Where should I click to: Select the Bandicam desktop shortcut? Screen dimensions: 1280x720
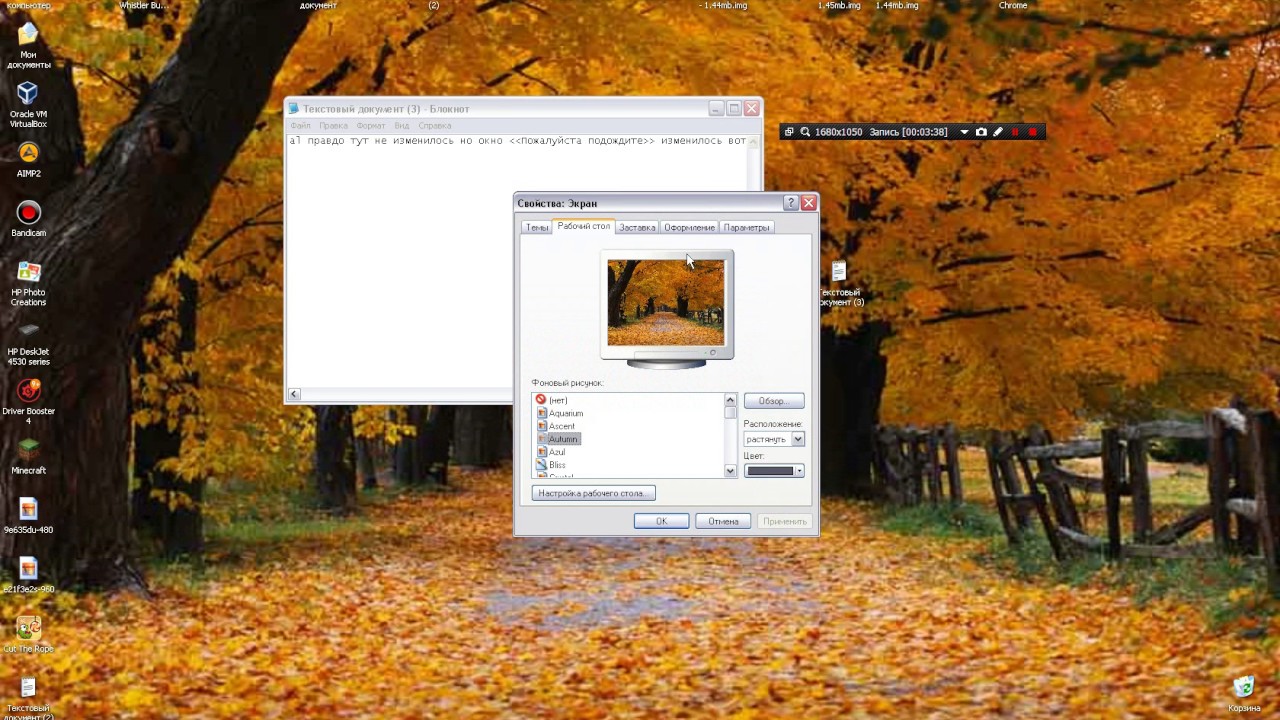[x=28, y=219]
